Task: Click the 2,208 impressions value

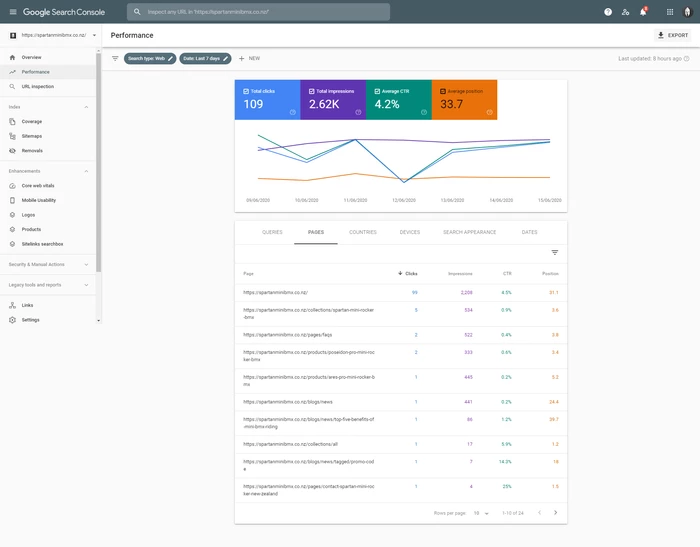Action: point(467,293)
